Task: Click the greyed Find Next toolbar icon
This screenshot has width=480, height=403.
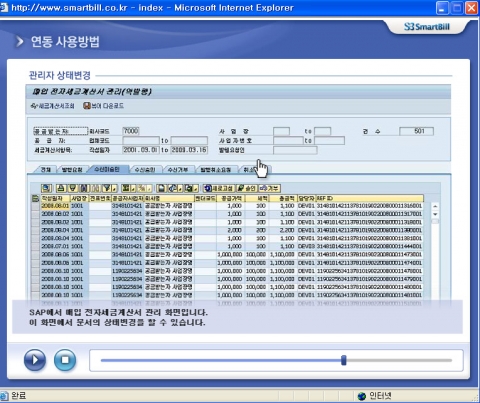Action: (x=96, y=188)
